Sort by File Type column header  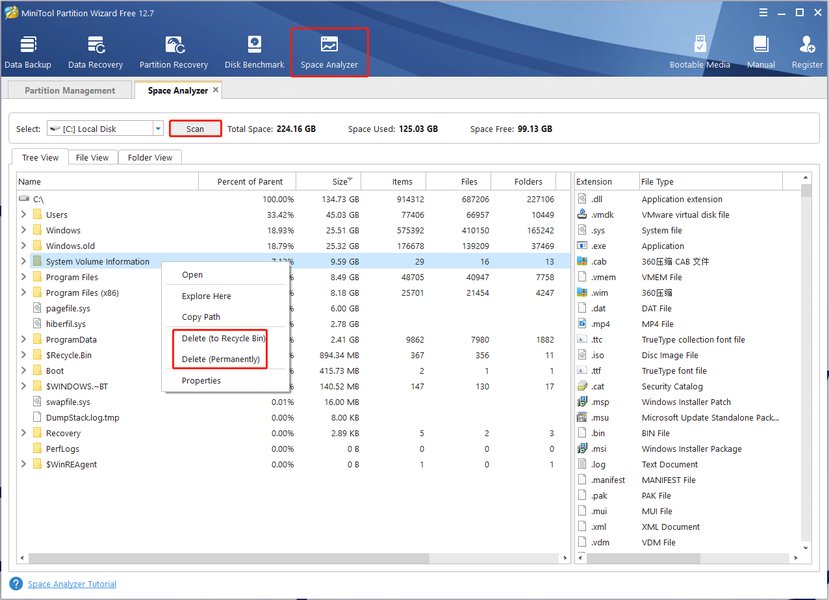(x=711, y=181)
